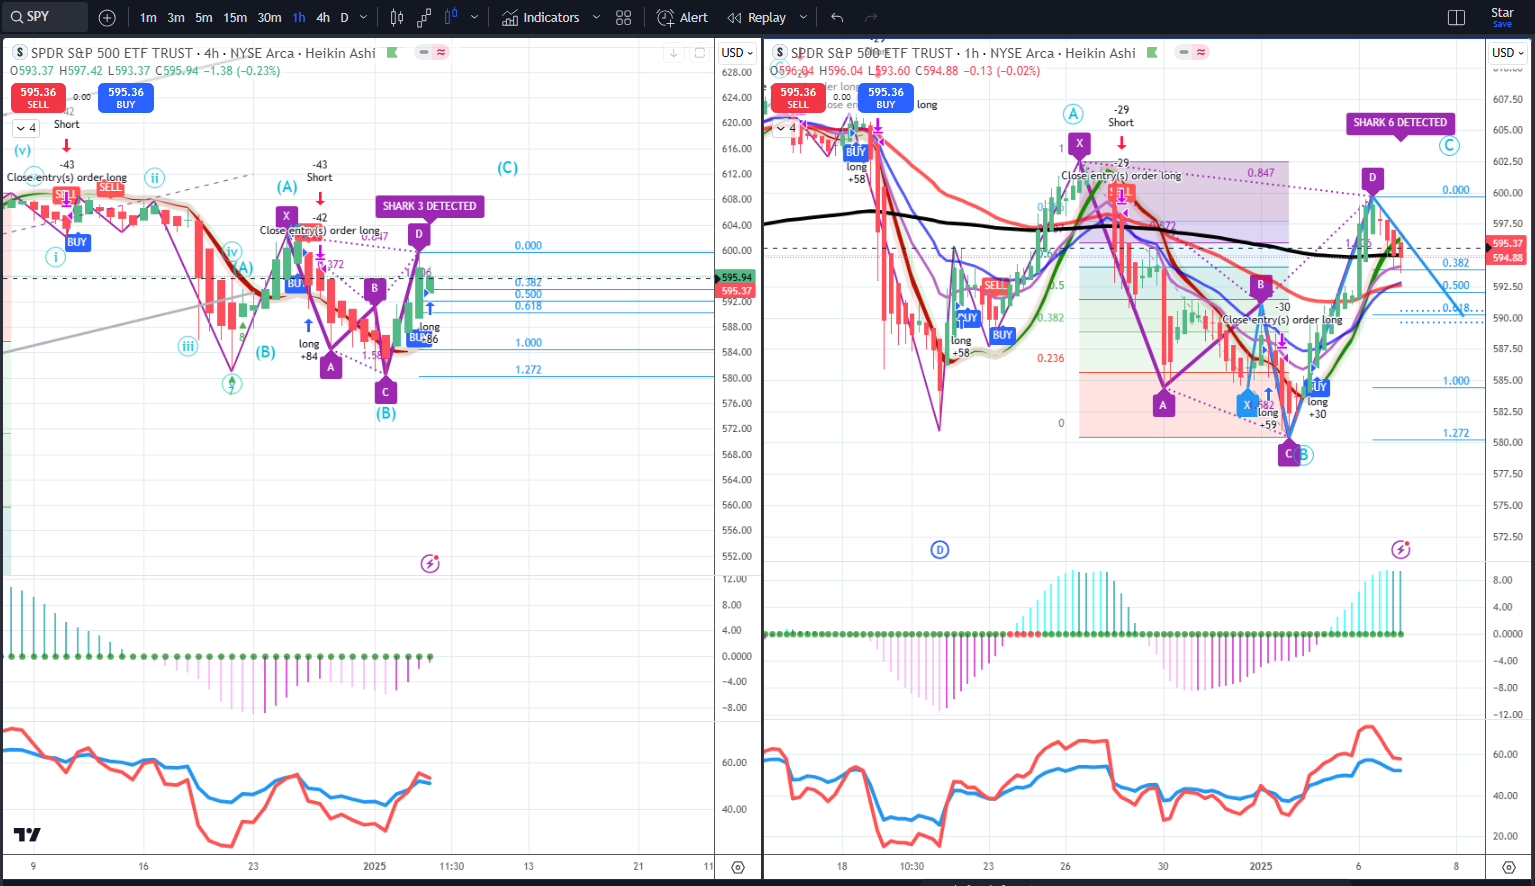Switch to the 30m timeframe
This screenshot has width=1535, height=886.
pos(269,17)
